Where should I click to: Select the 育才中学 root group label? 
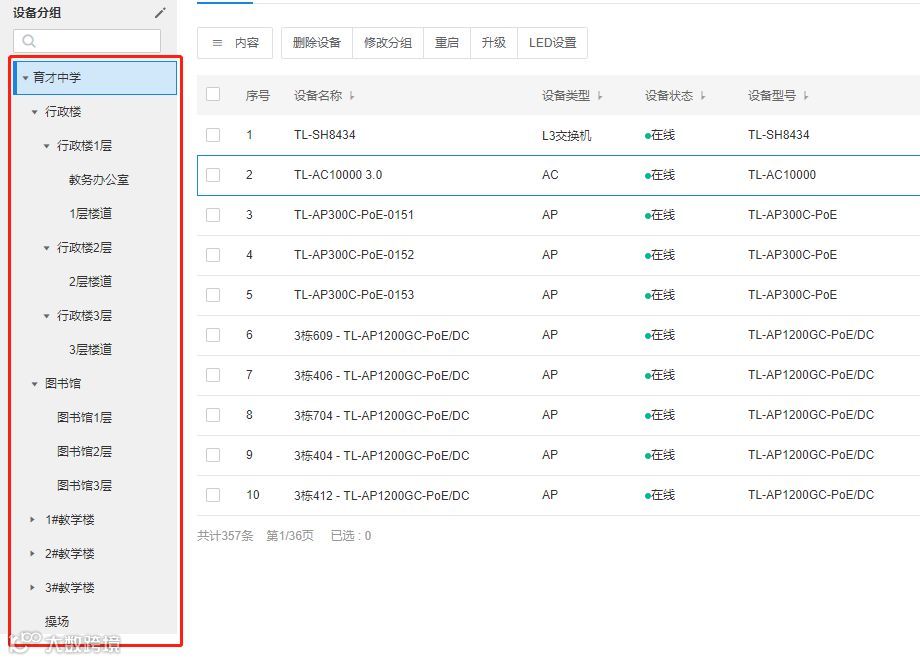tap(57, 77)
